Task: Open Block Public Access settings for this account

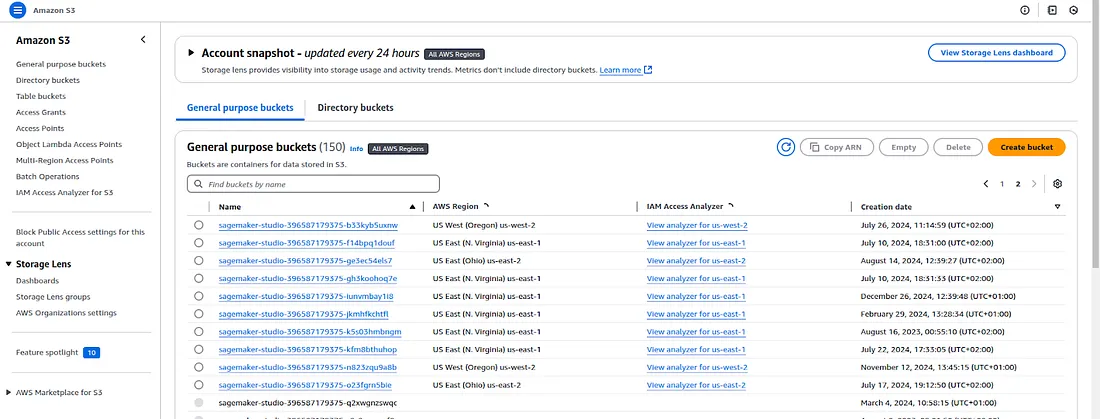Action: click(x=81, y=237)
